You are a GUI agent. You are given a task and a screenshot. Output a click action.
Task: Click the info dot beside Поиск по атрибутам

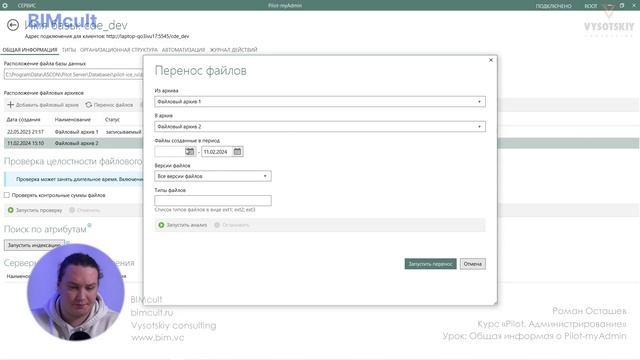[x=89, y=225]
